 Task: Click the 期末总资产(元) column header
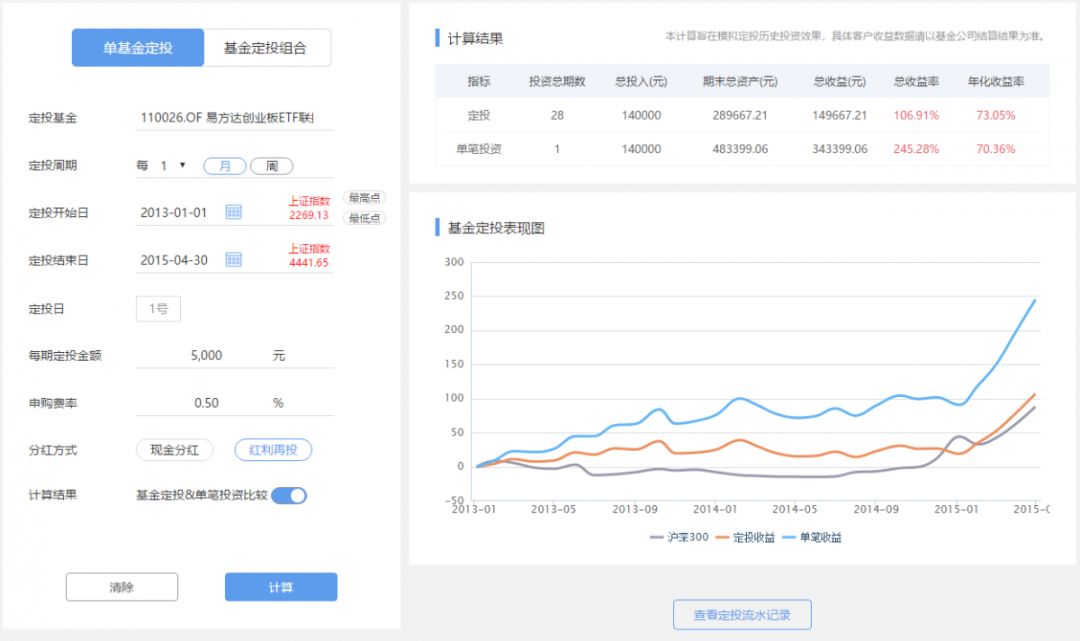(740, 81)
